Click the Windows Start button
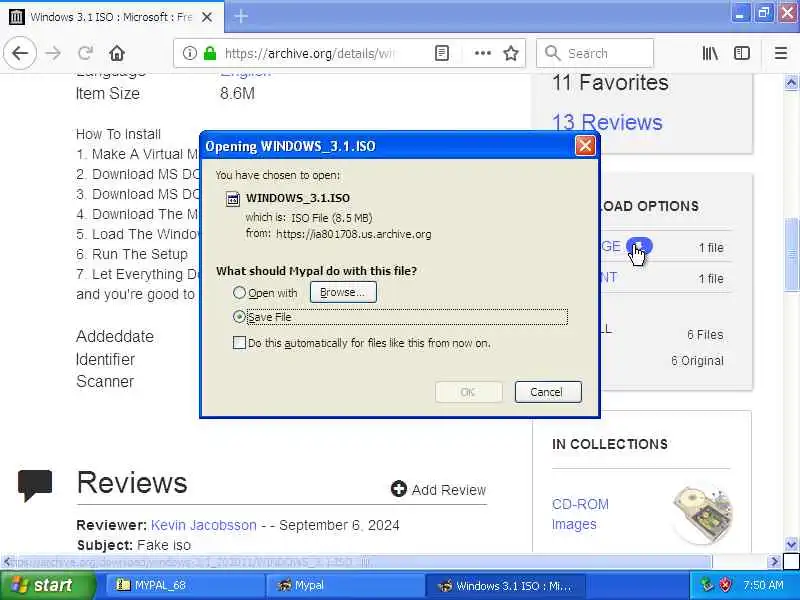The width and height of the screenshot is (800, 600). [x=47, y=585]
